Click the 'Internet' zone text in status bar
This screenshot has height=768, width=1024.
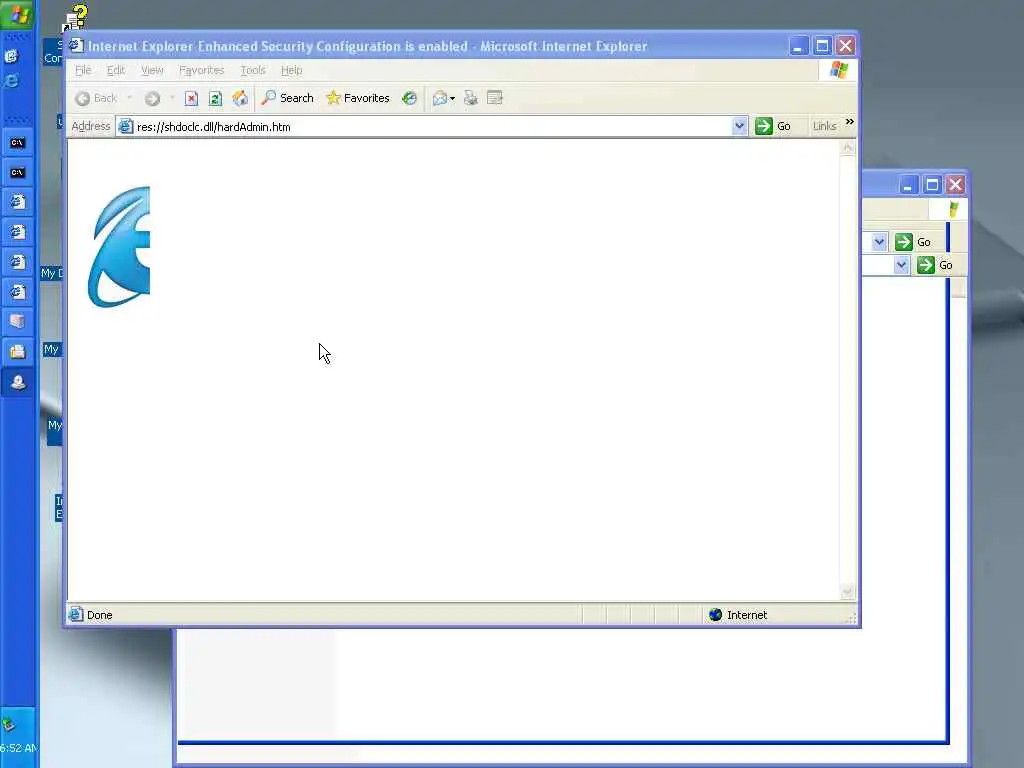(747, 615)
